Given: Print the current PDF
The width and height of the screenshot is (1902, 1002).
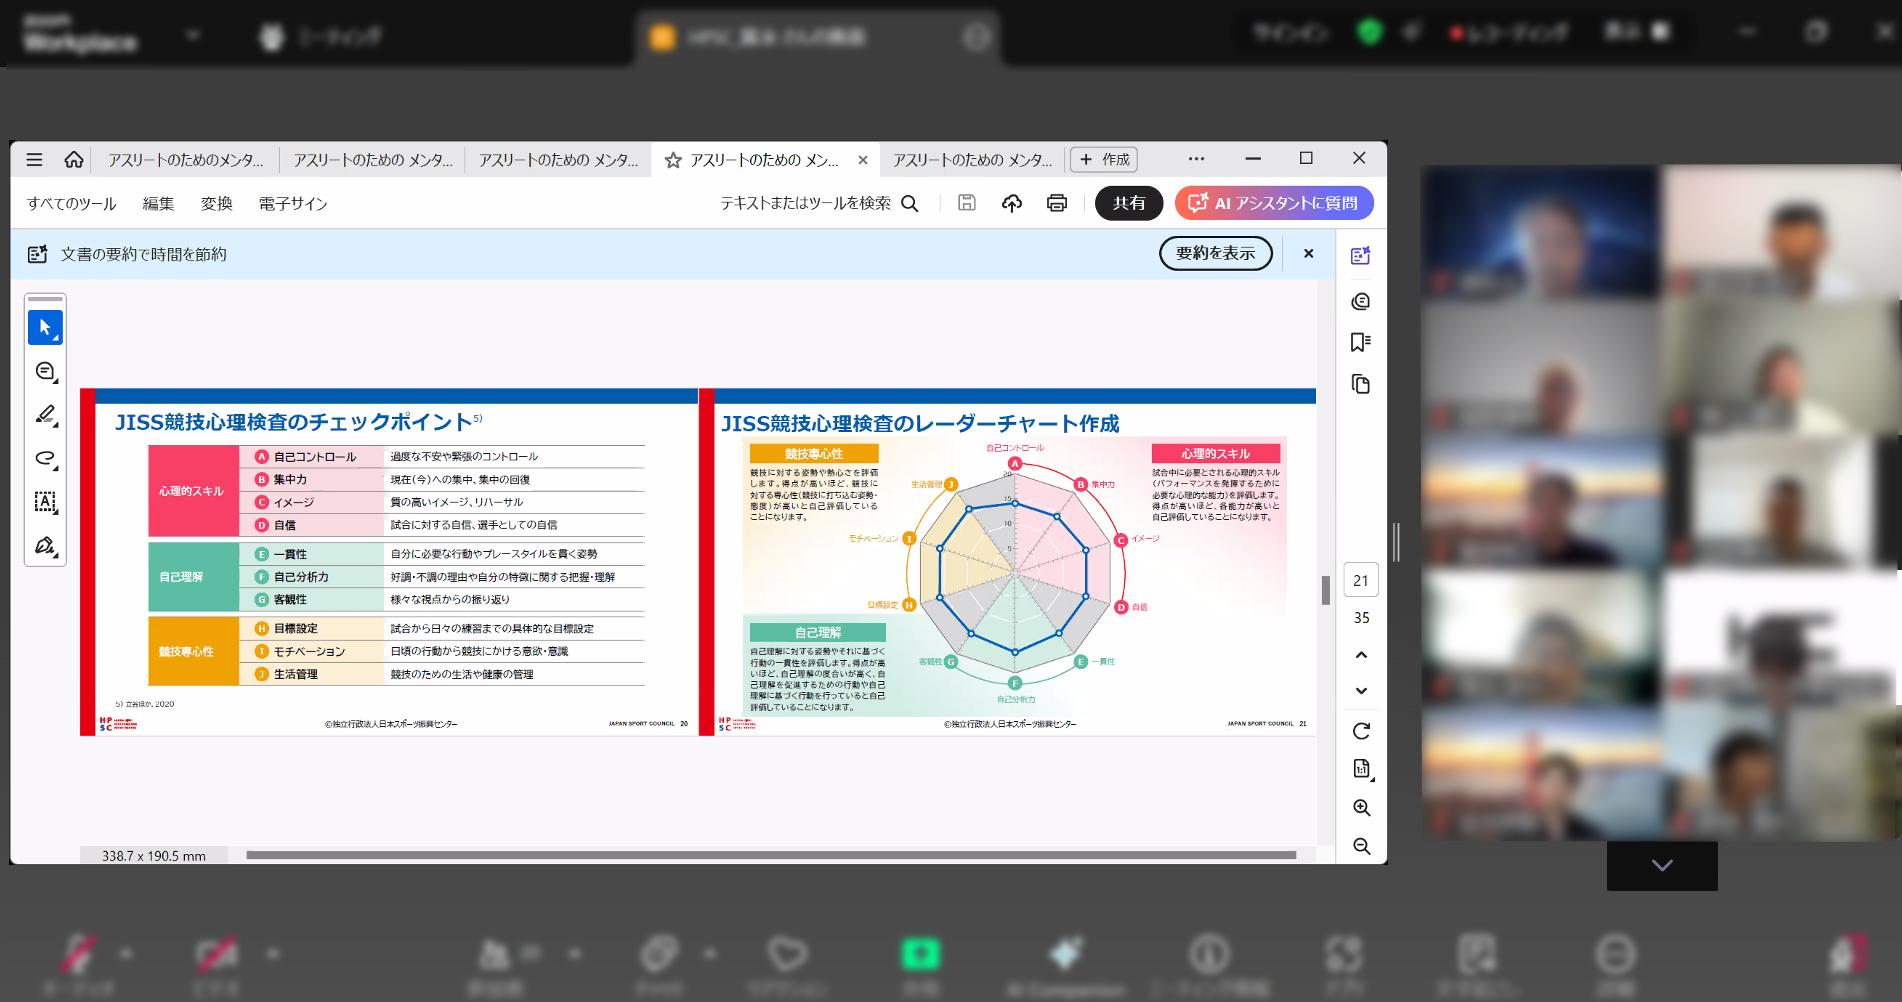Looking at the screenshot, I should (1057, 203).
